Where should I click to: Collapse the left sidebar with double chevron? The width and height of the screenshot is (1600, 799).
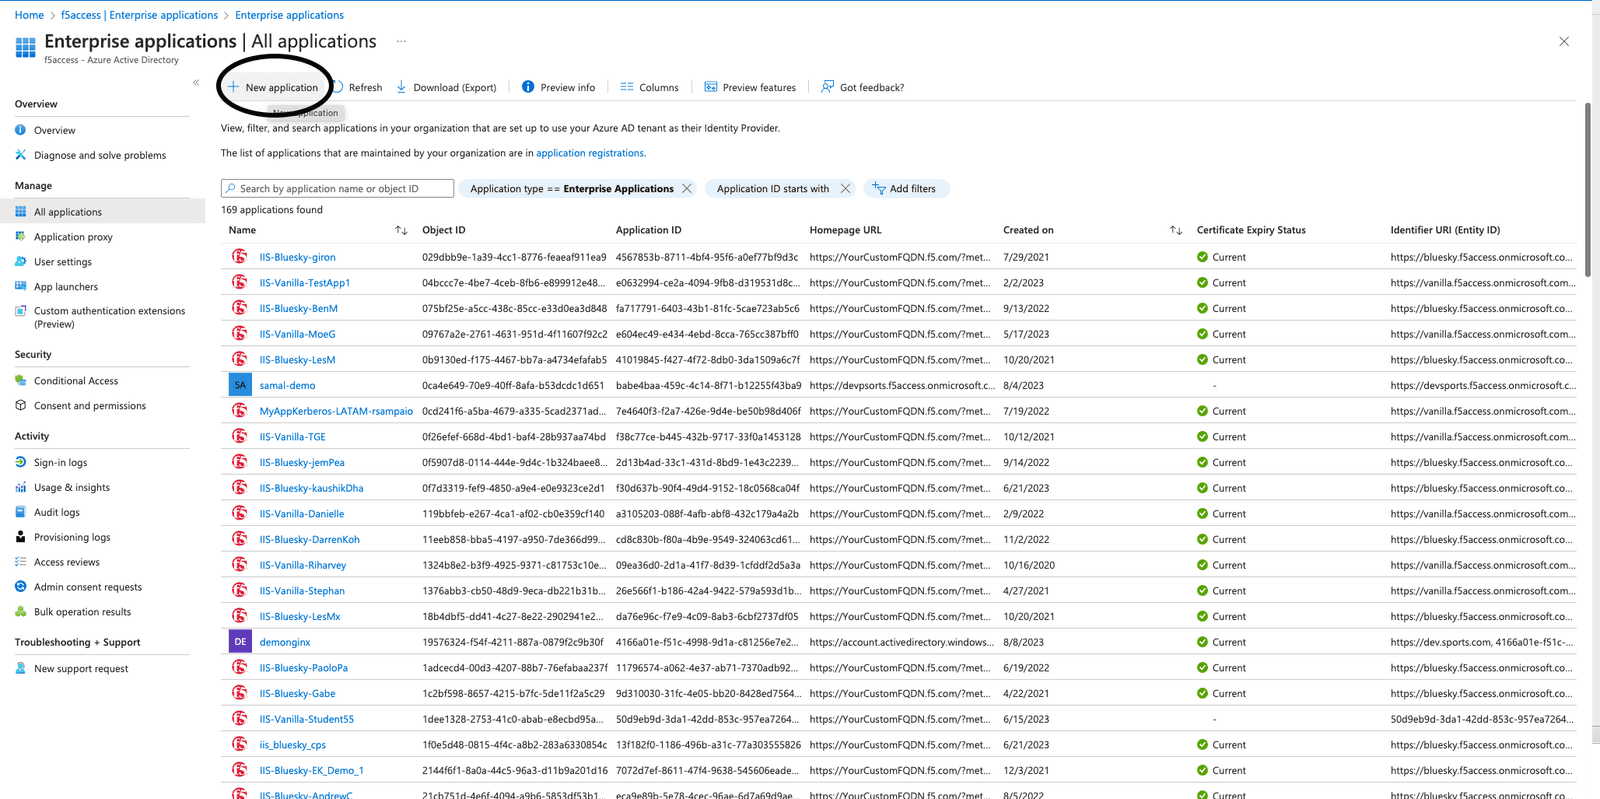(x=196, y=83)
